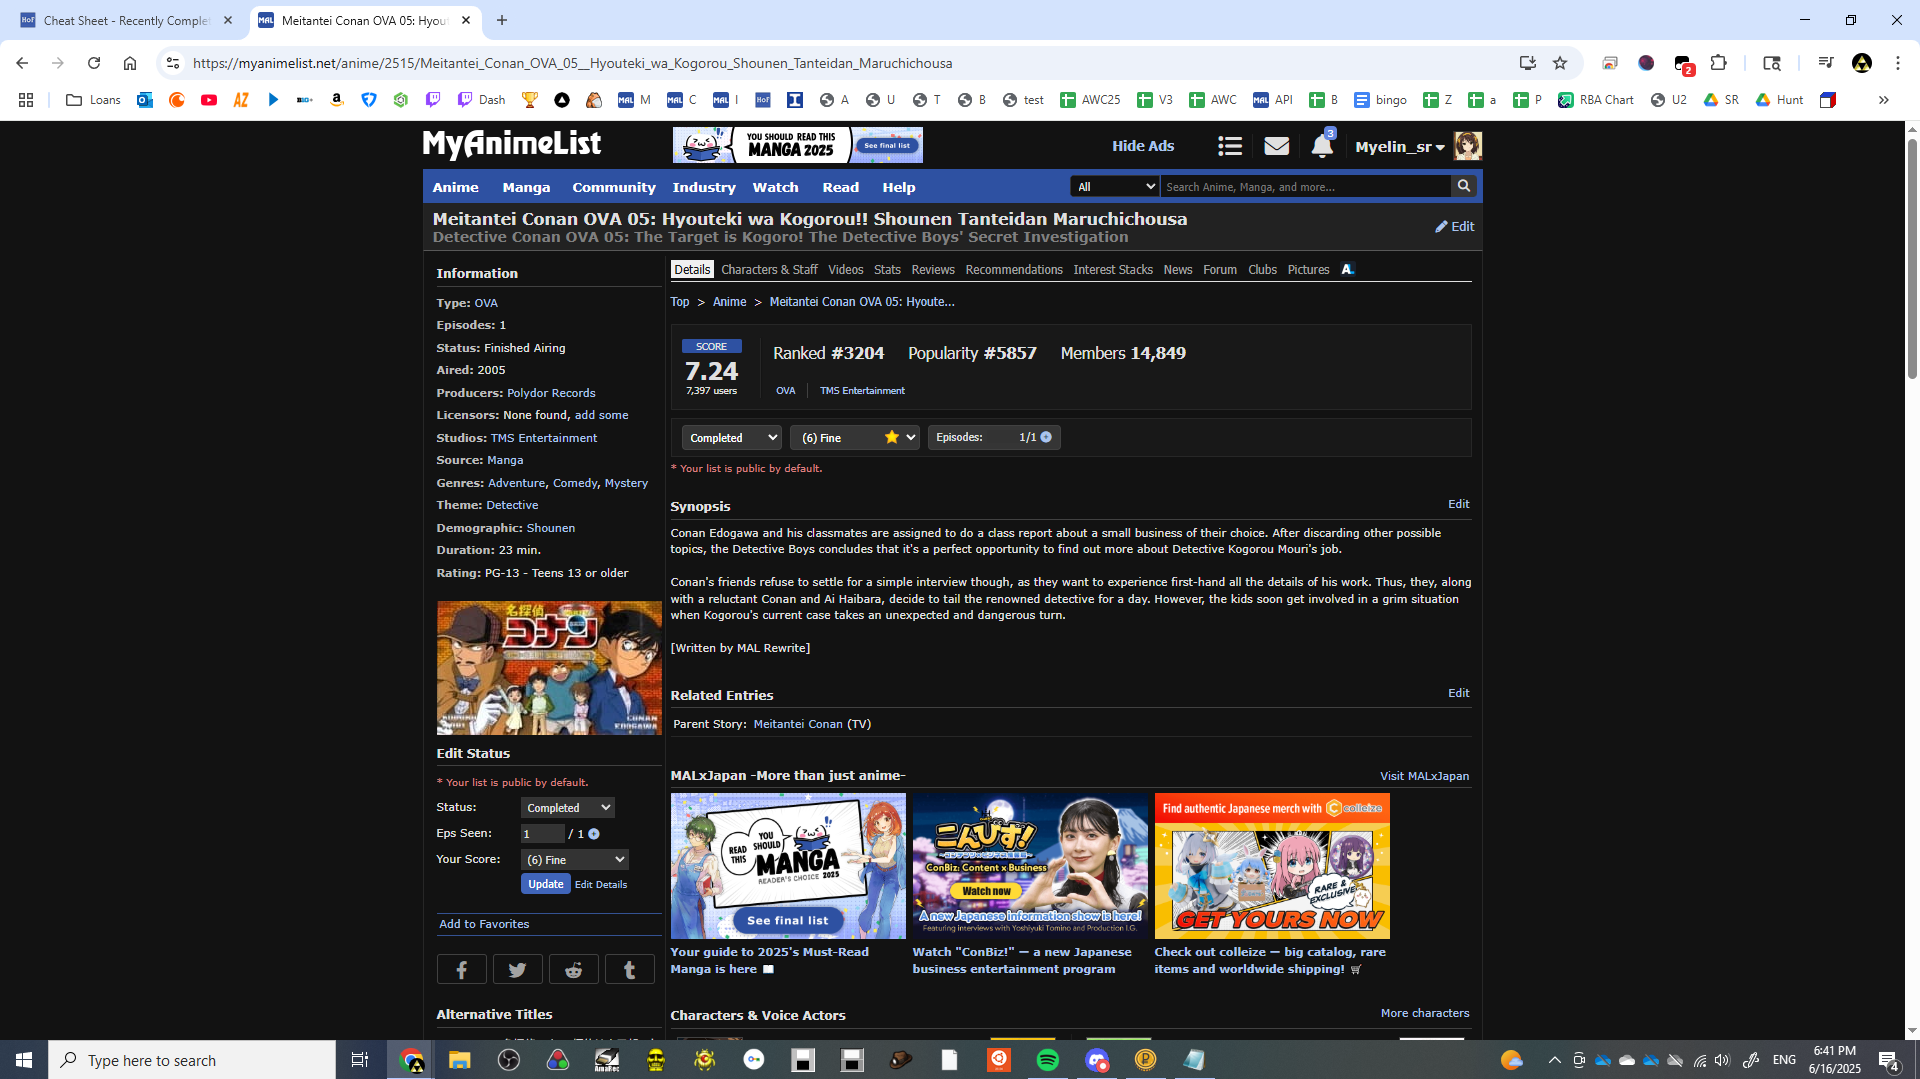Share the page on Reddit
Viewport: 1920px width, 1079px height.
pyautogui.click(x=574, y=969)
